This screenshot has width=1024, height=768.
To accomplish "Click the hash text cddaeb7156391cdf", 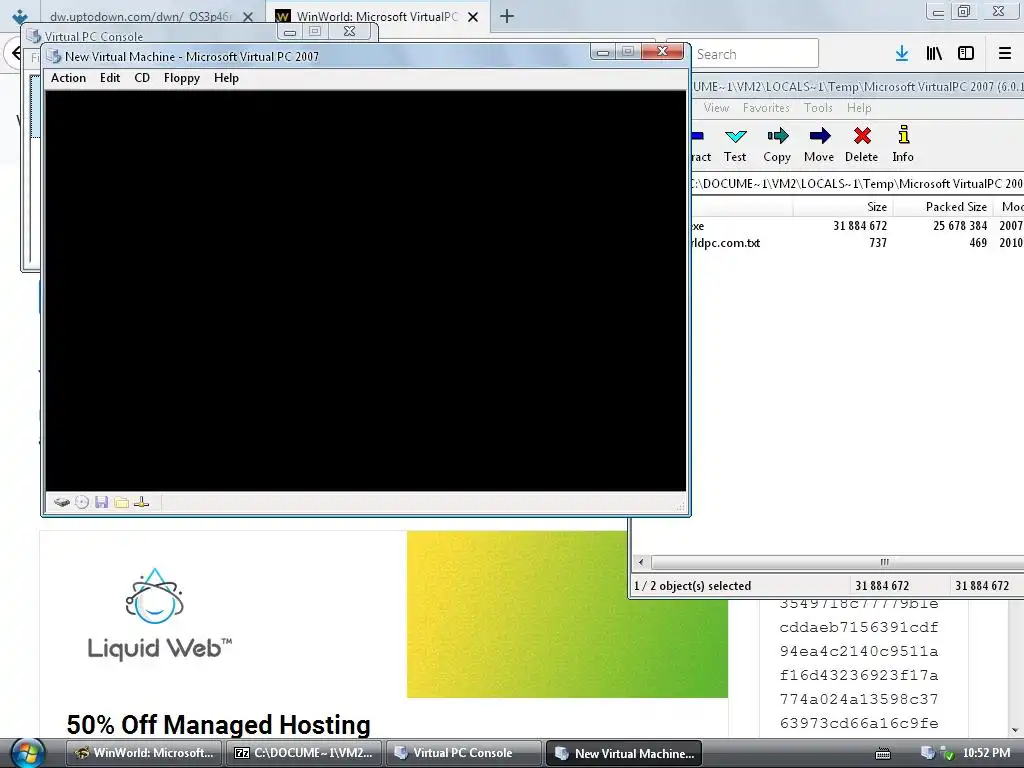I will click(x=859, y=628).
